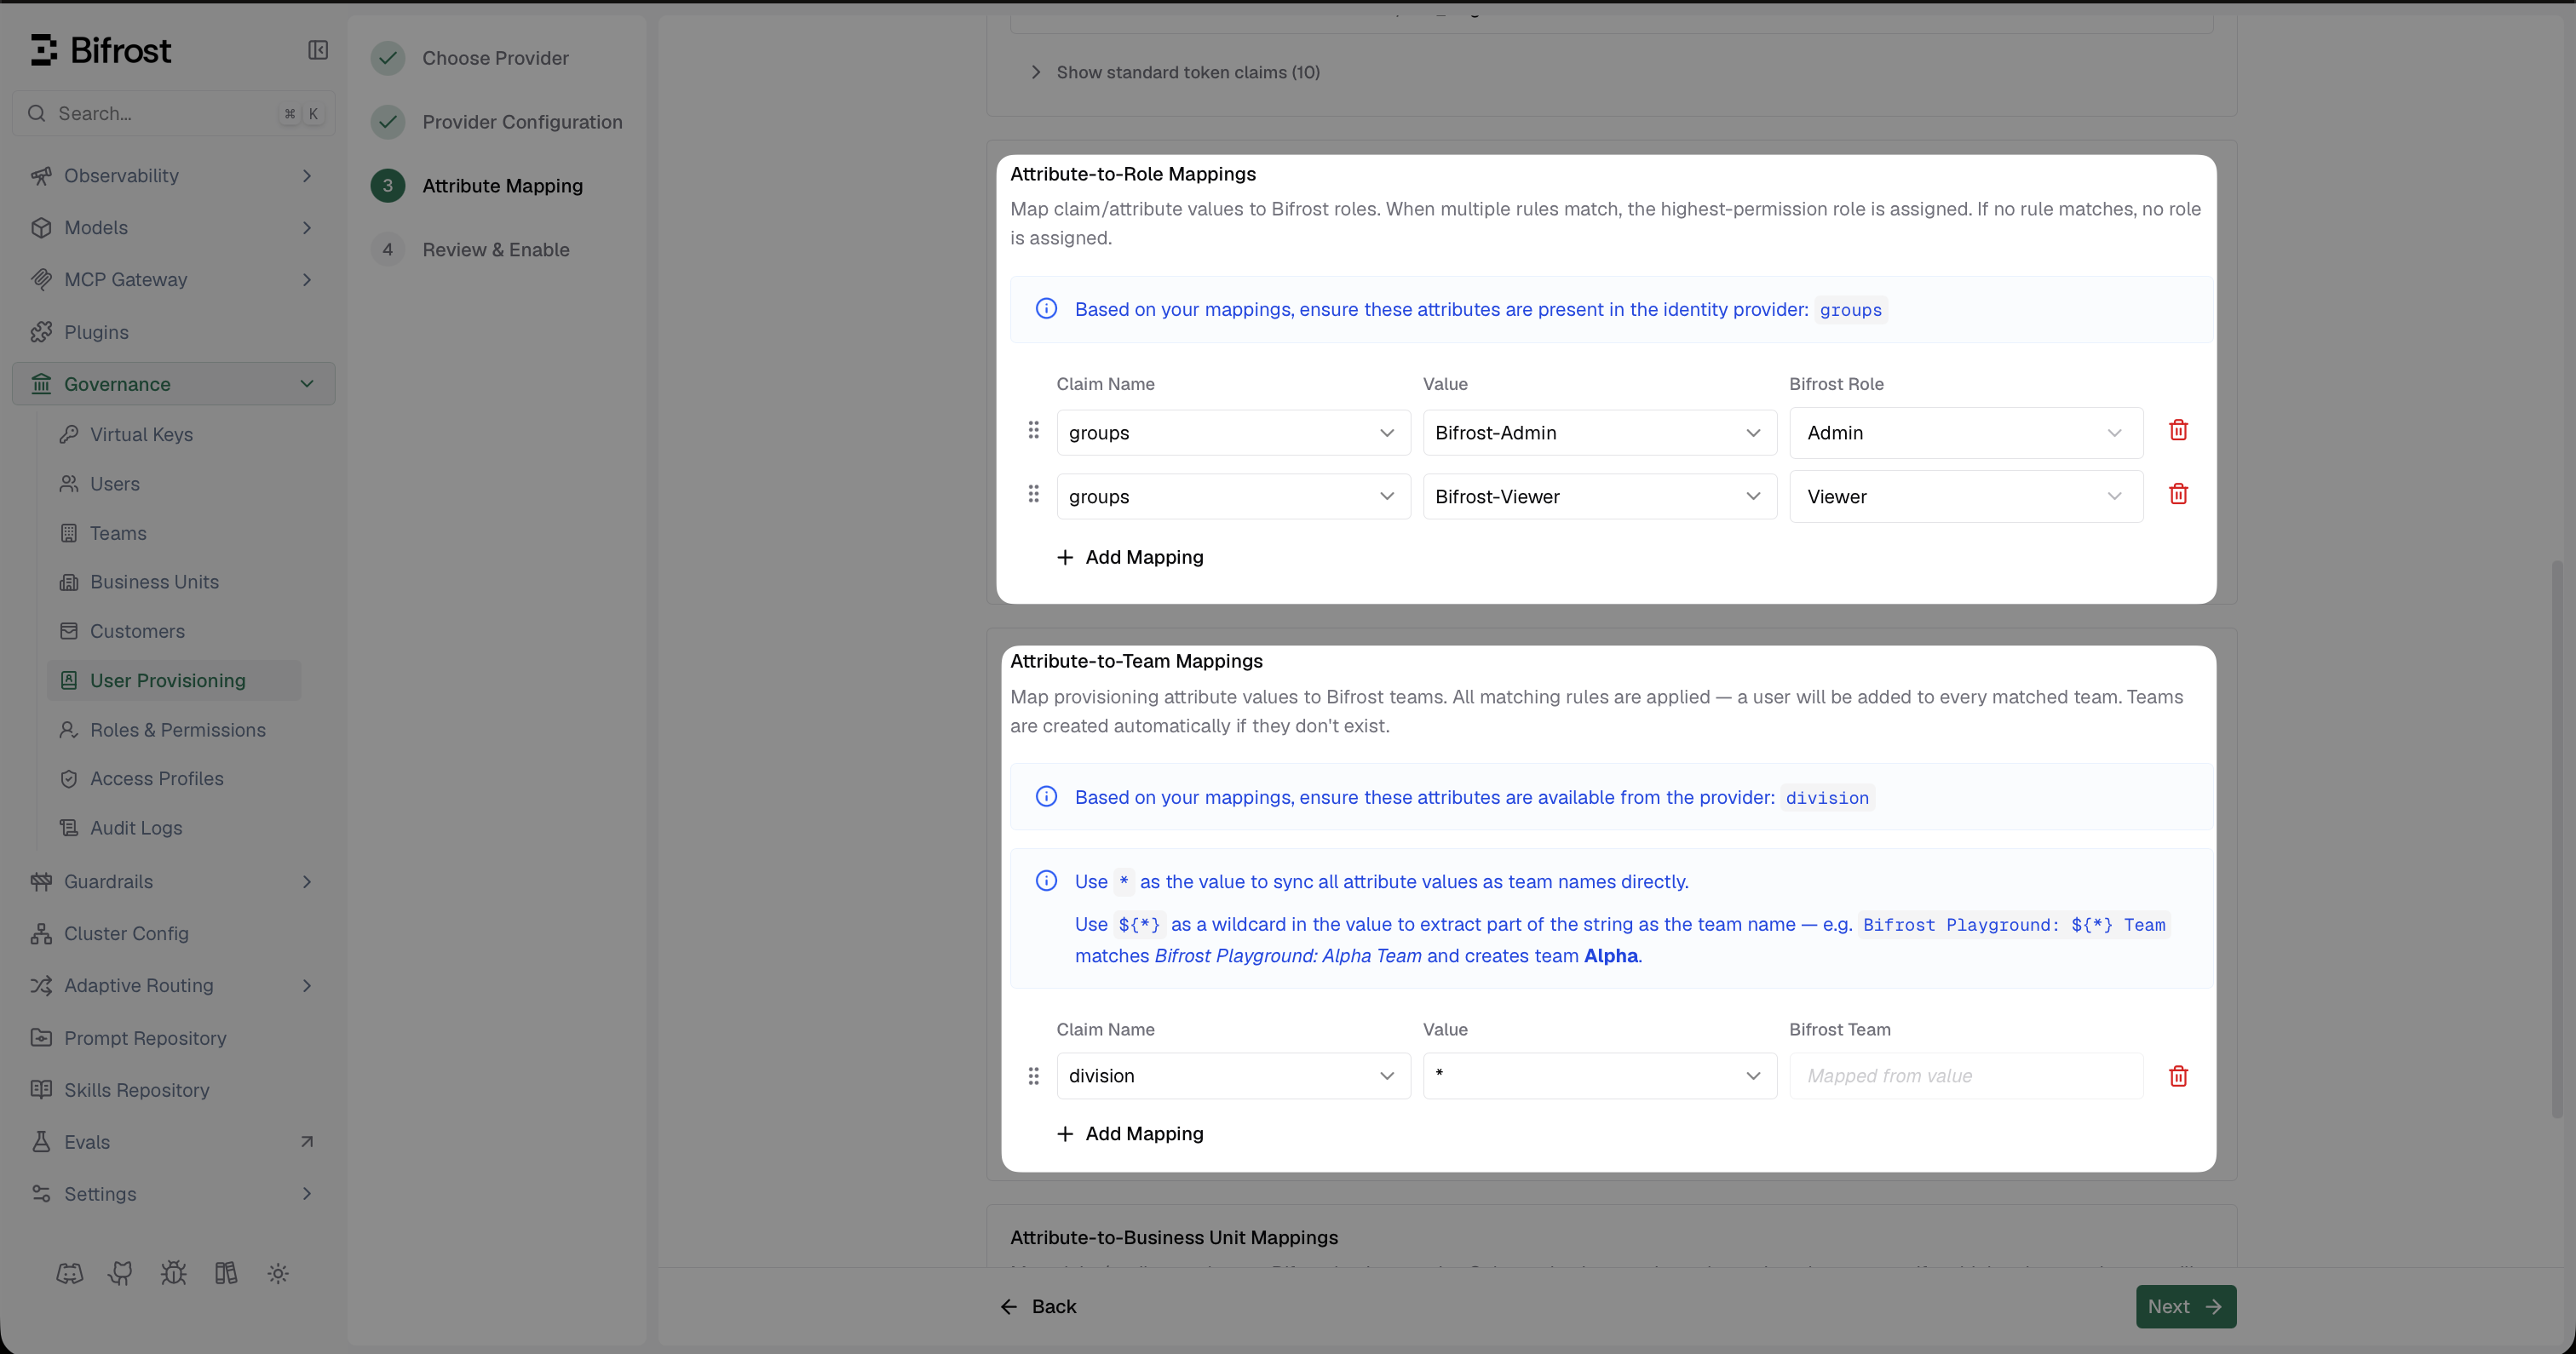The height and width of the screenshot is (1354, 2576).
Task: Expand Guardrails menu
Action: [x=173, y=881]
